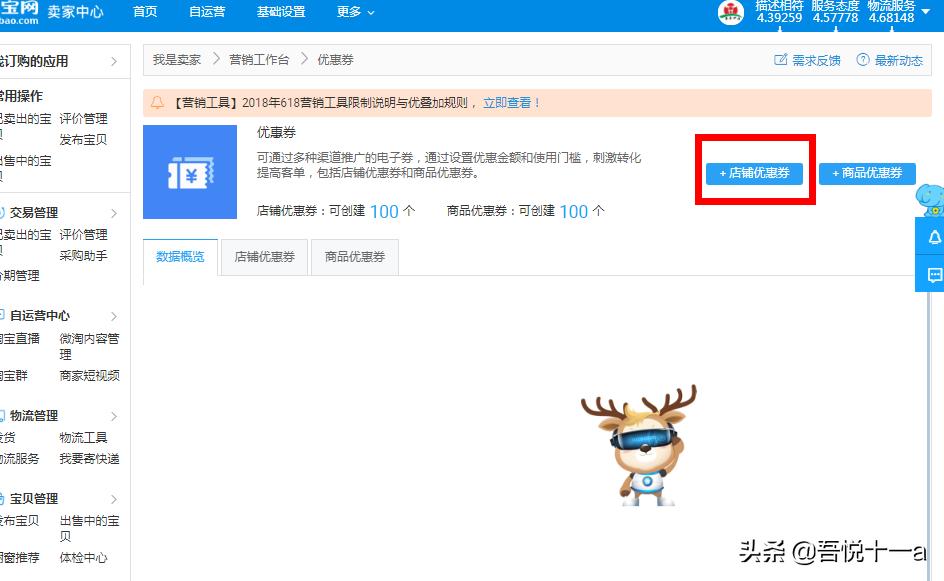
Task: Expand 宝贝管理 sidebar section arrow
Action: [x=114, y=499]
